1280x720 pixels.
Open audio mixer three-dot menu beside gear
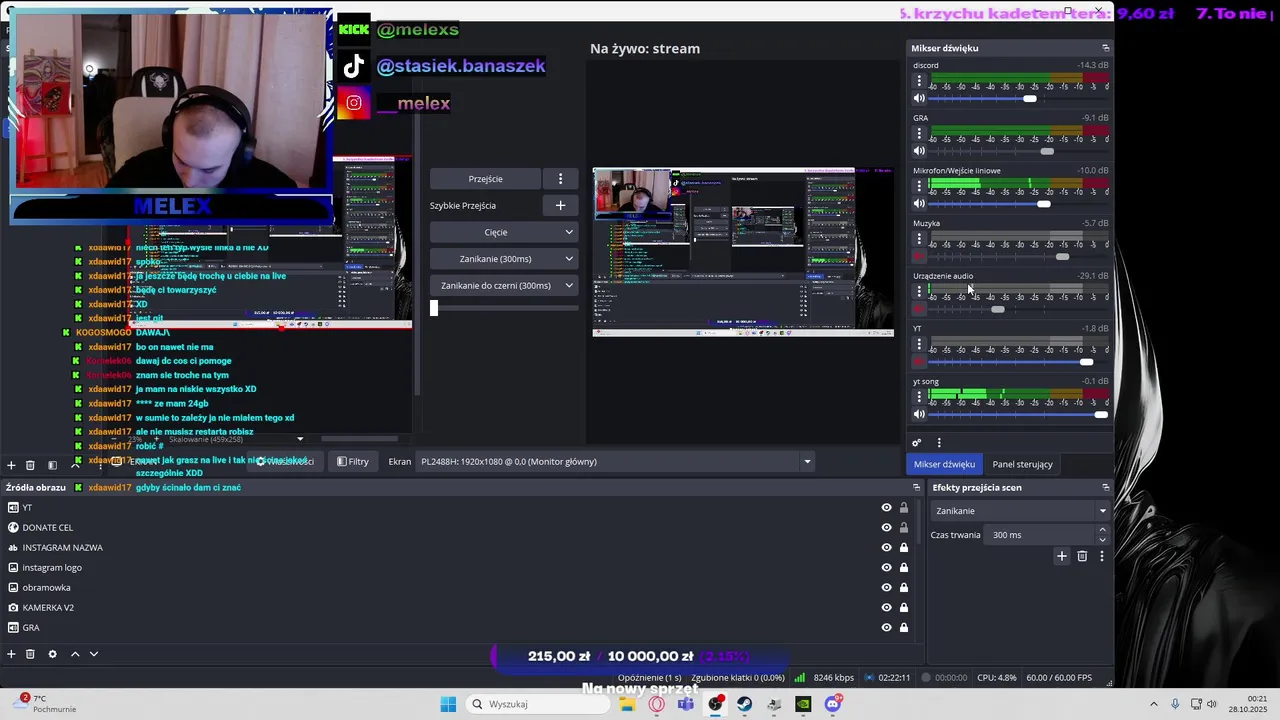[x=939, y=443]
